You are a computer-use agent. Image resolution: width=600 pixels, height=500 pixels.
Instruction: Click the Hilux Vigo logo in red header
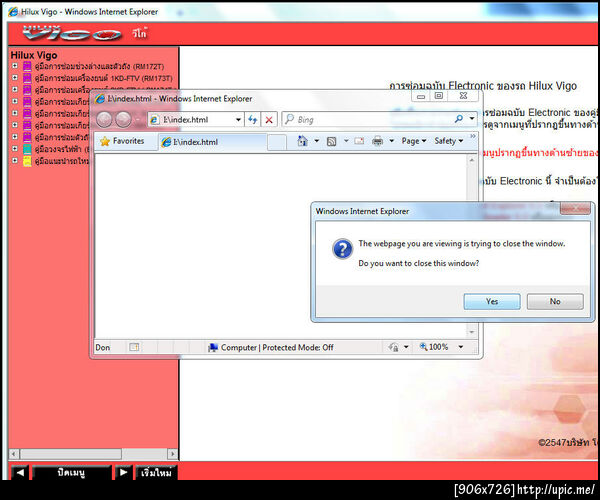coord(72,33)
